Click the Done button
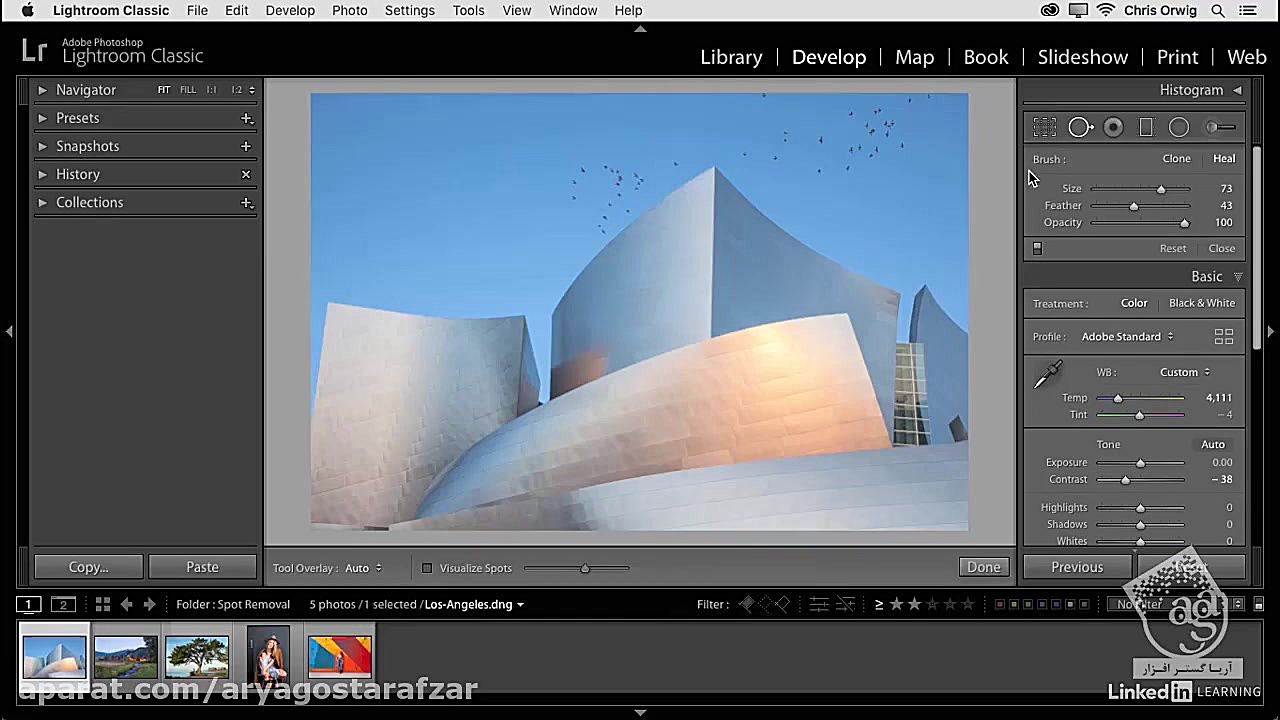Screen dimensions: 1280x720 [x=983, y=567]
